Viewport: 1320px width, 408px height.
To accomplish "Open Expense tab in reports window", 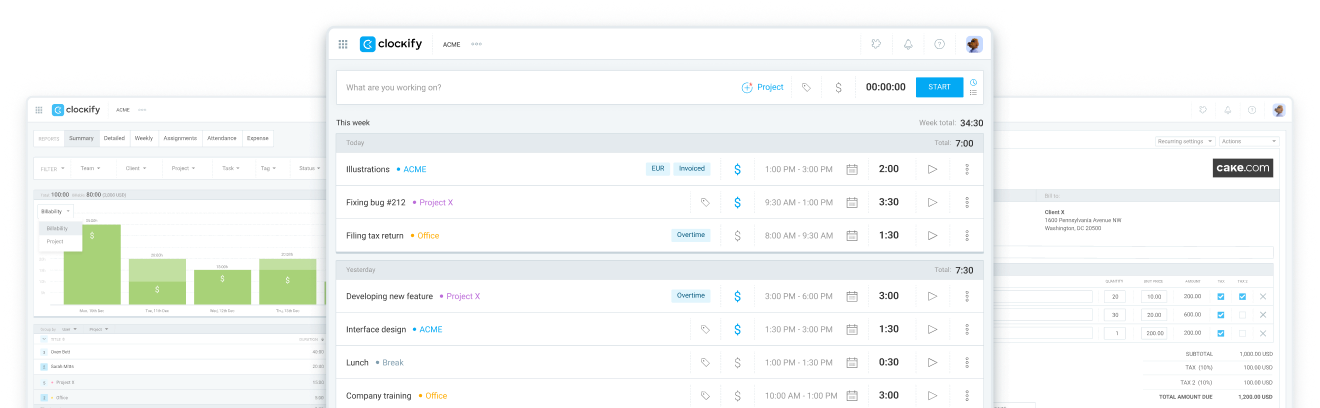I will [x=257, y=138].
